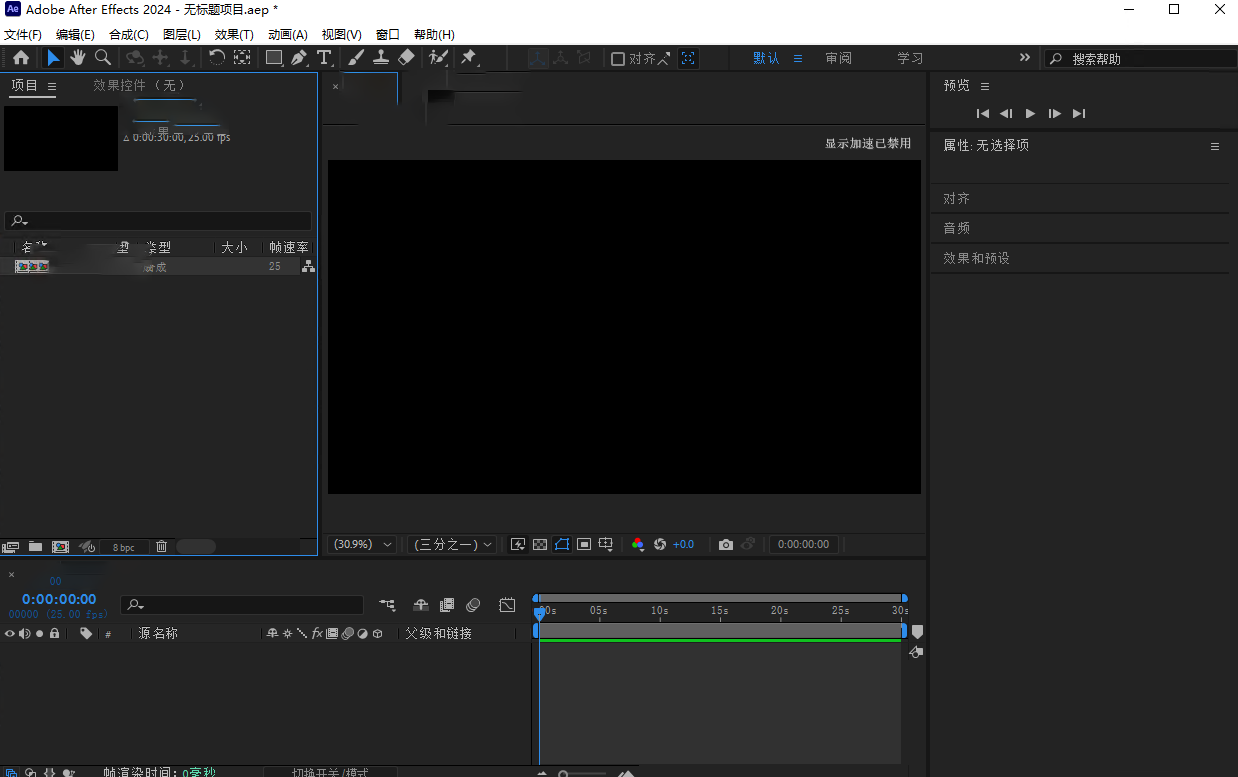Toggle the Region of Interest button
Screen dimensions: 1238x777
584,544
